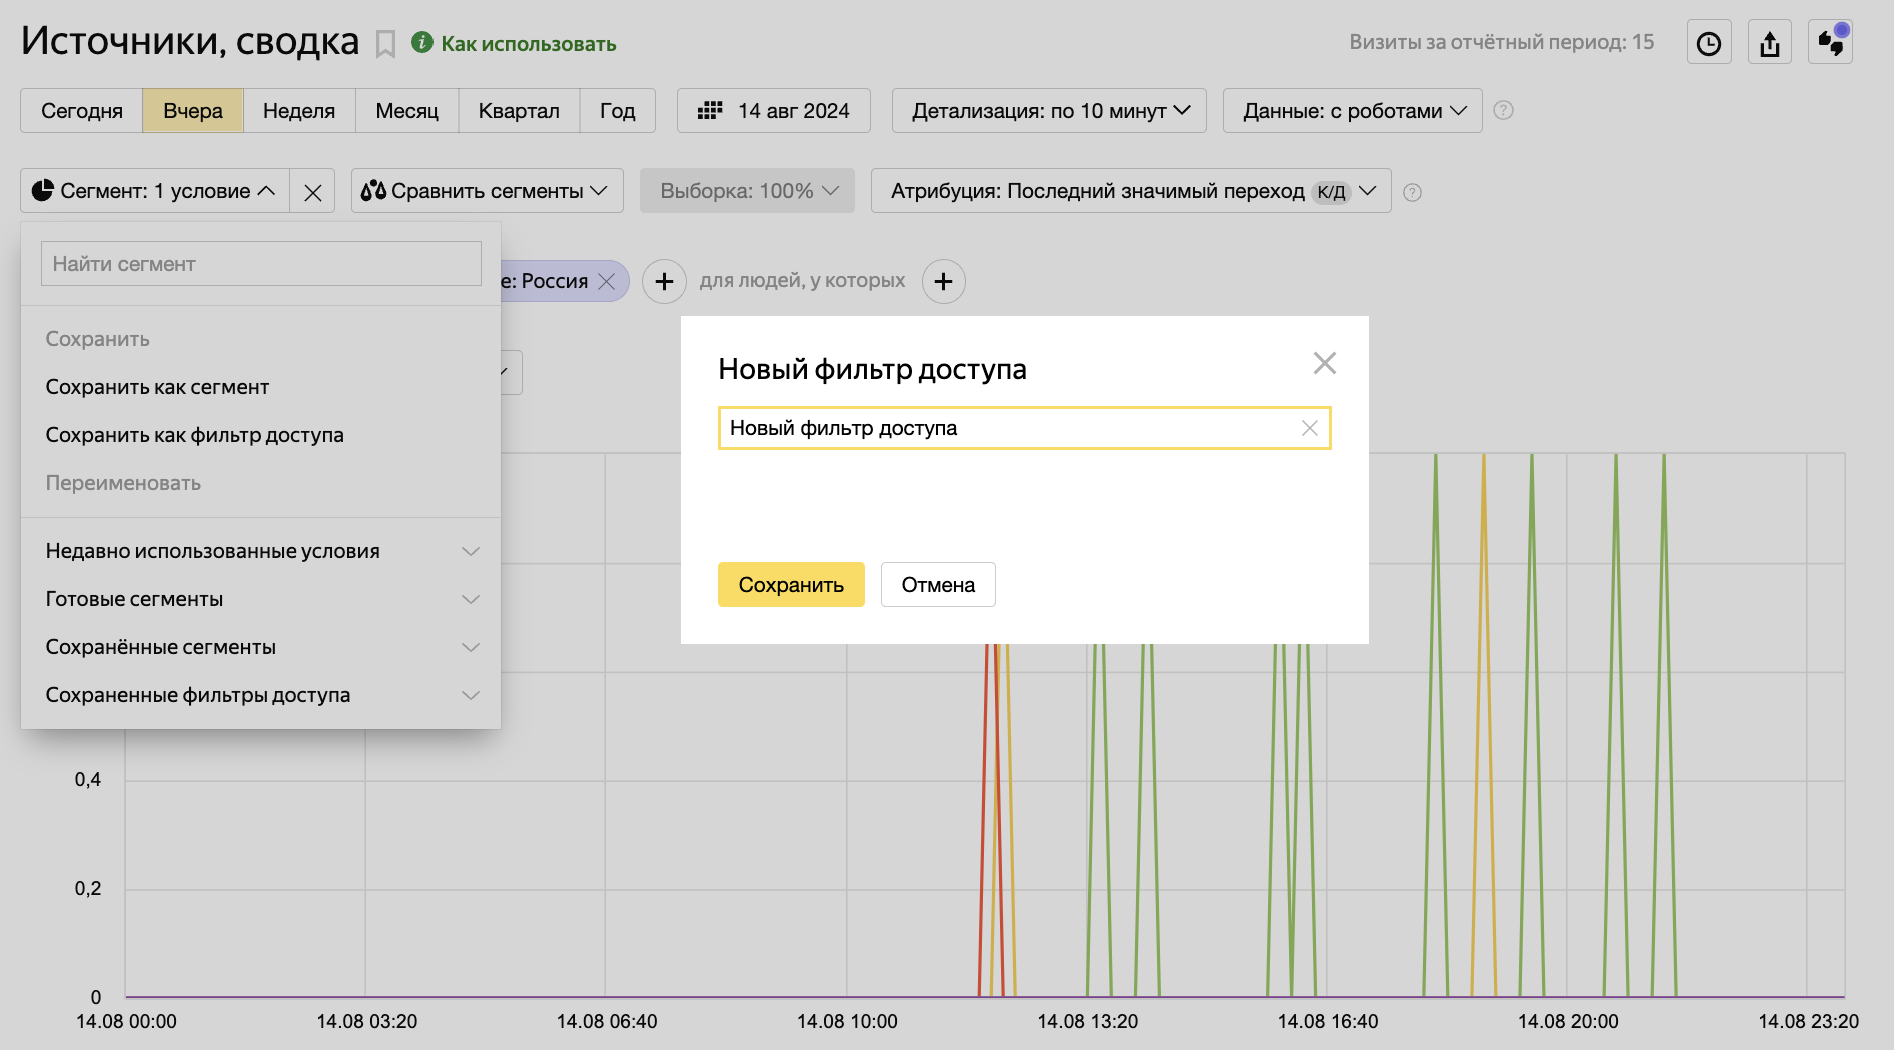This screenshot has height=1050, width=1894.
Task: Open the report history clock icon
Action: click(x=1709, y=43)
